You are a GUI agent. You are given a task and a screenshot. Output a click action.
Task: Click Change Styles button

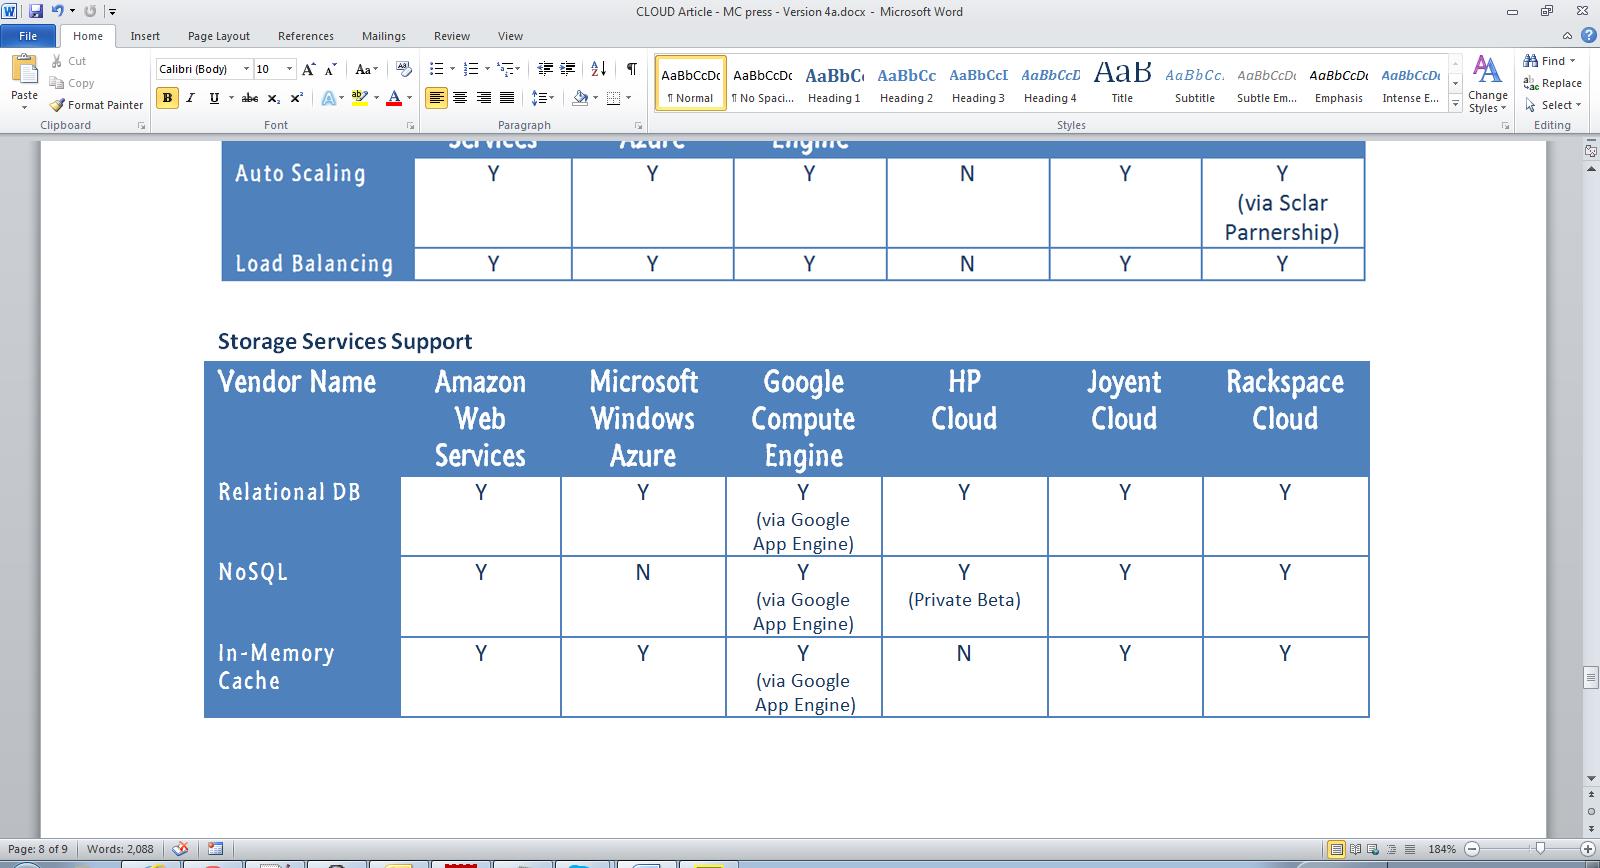[1488, 84]
